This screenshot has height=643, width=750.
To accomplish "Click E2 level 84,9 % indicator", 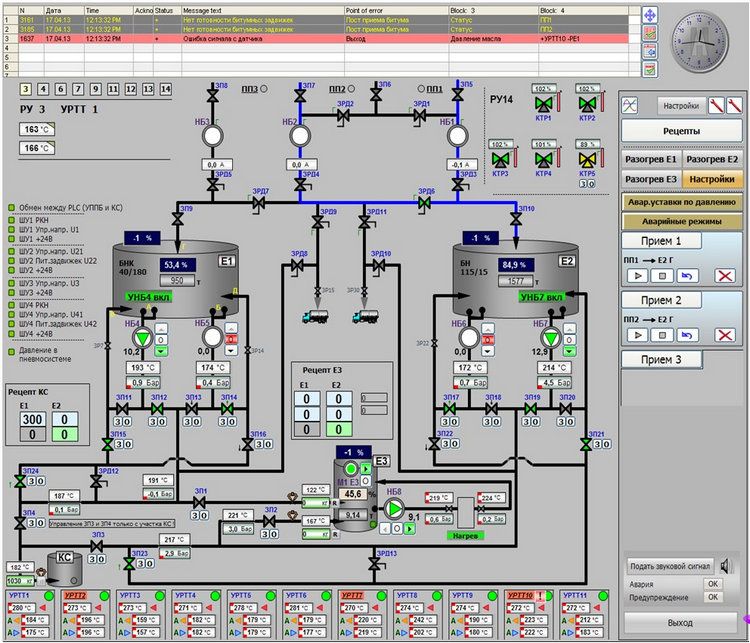I will pyautogui.click(x=515, y=265).
